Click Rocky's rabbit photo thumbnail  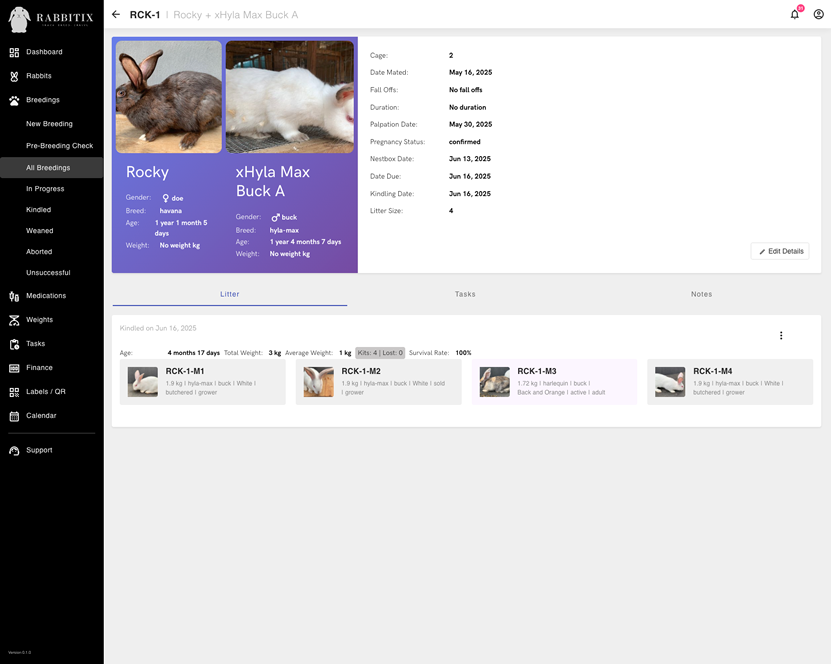click(x=168, y=95)
